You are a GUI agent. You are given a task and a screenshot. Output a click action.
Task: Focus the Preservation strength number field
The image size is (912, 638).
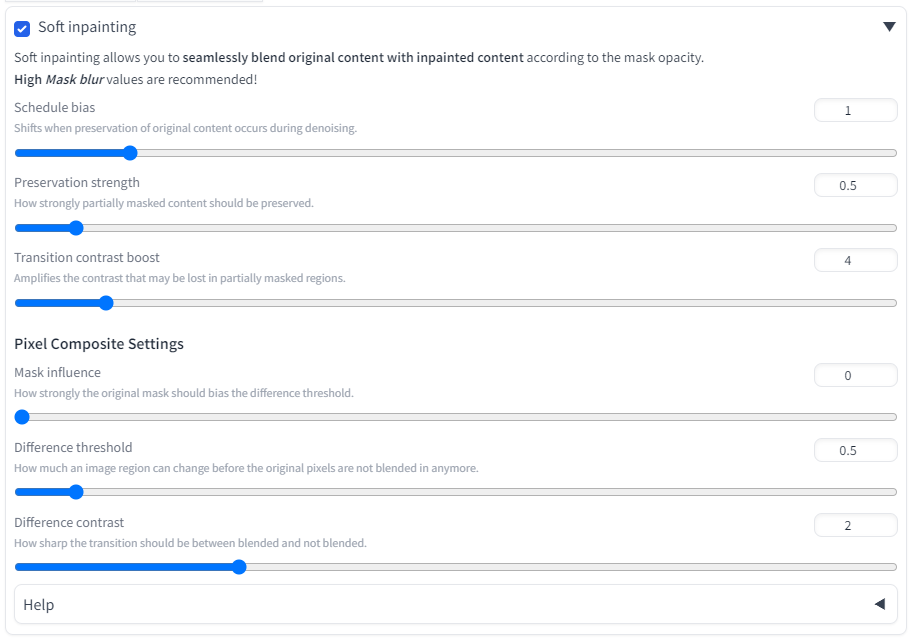[x=855, y=185]
